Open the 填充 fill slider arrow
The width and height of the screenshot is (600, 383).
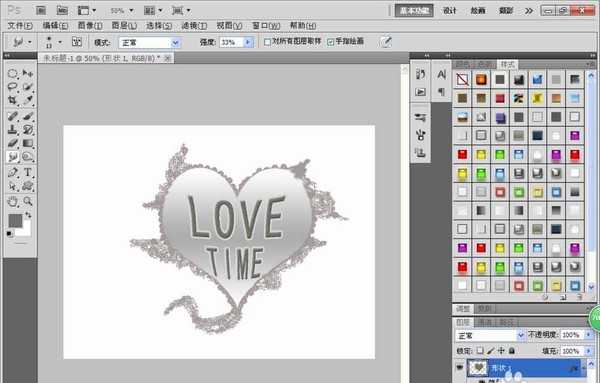pyautogui.click(x=589, y=351)
